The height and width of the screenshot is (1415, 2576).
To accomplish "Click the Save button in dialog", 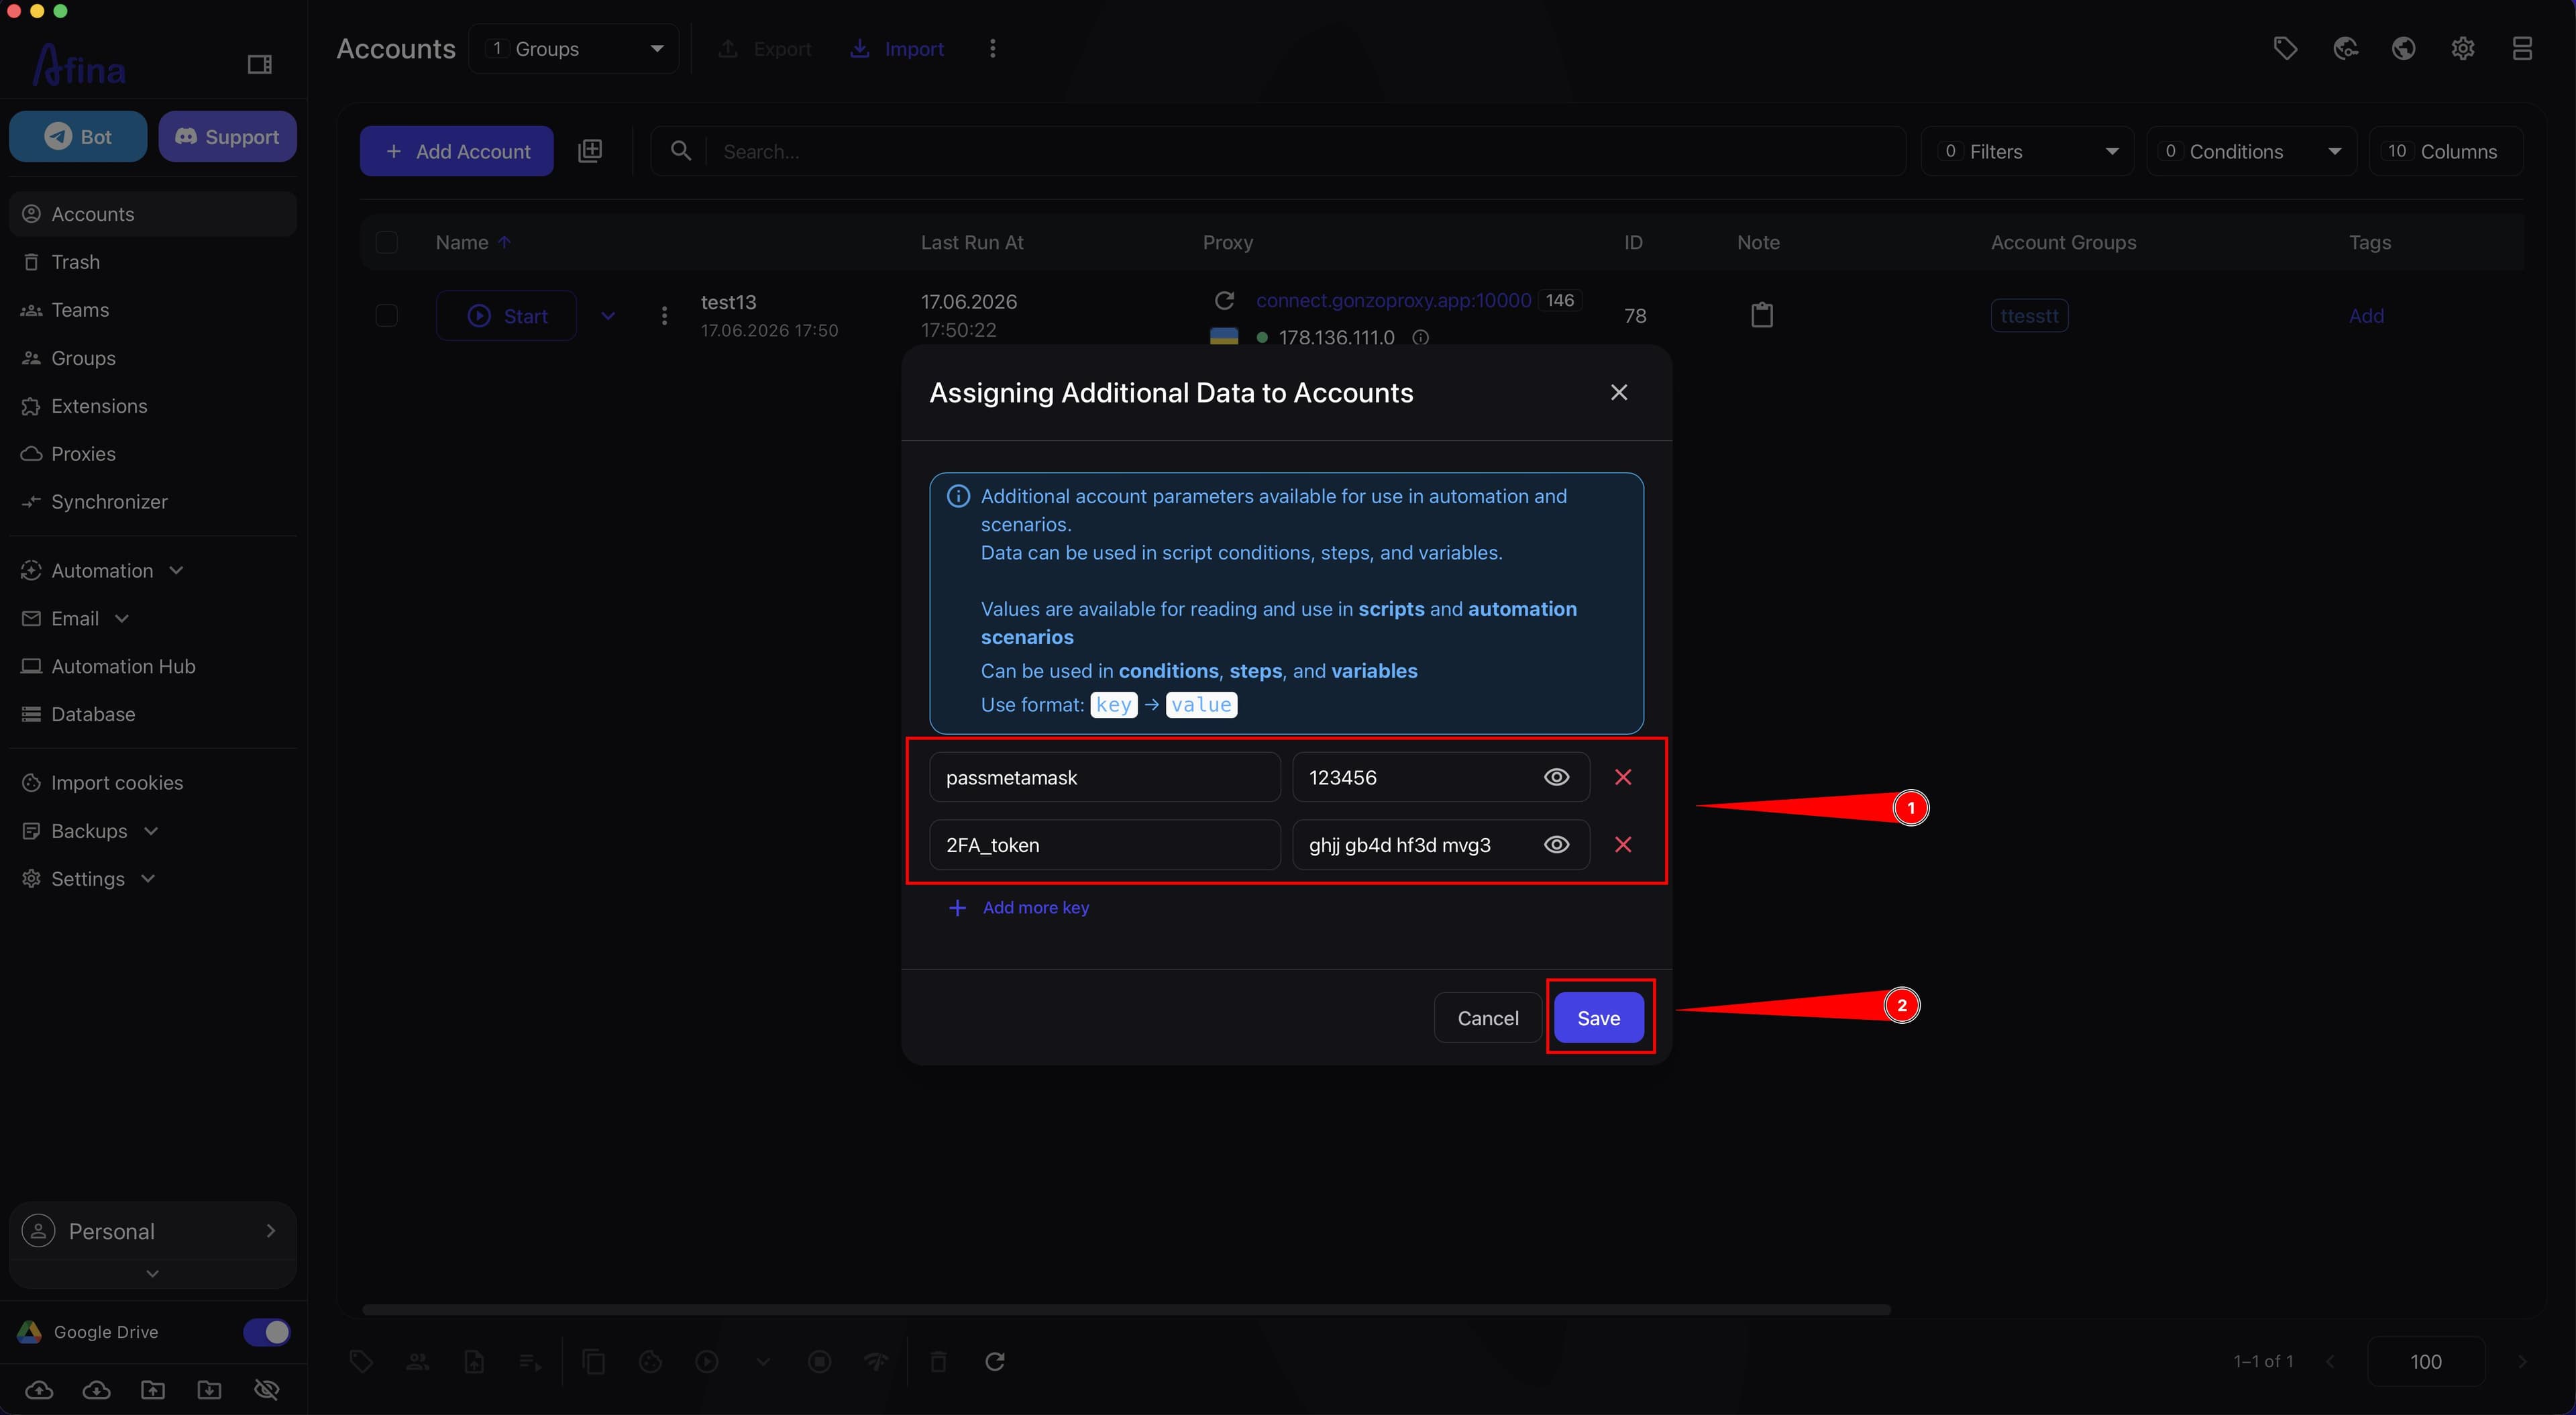I will coord(1598,1018).
